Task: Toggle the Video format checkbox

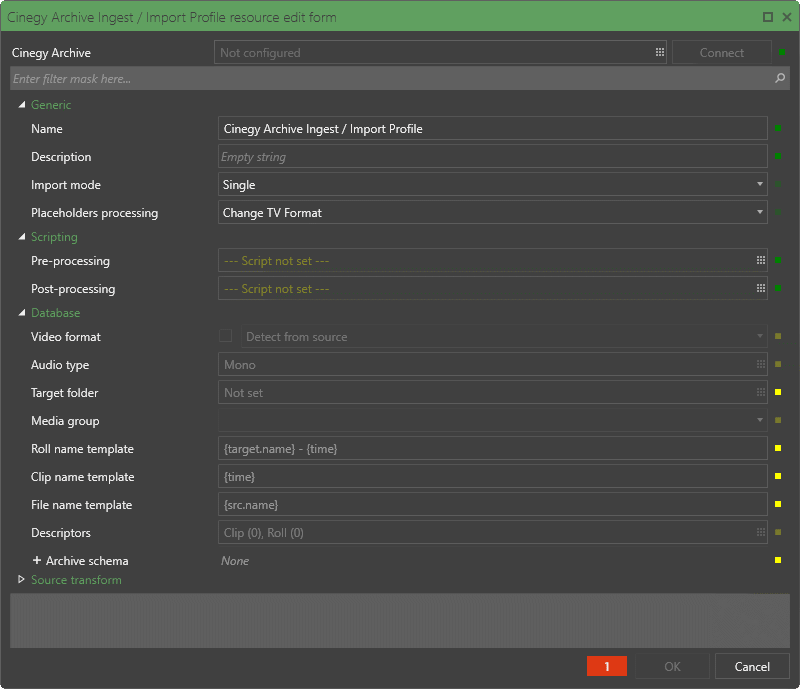Action: click(x=226, y=336)
